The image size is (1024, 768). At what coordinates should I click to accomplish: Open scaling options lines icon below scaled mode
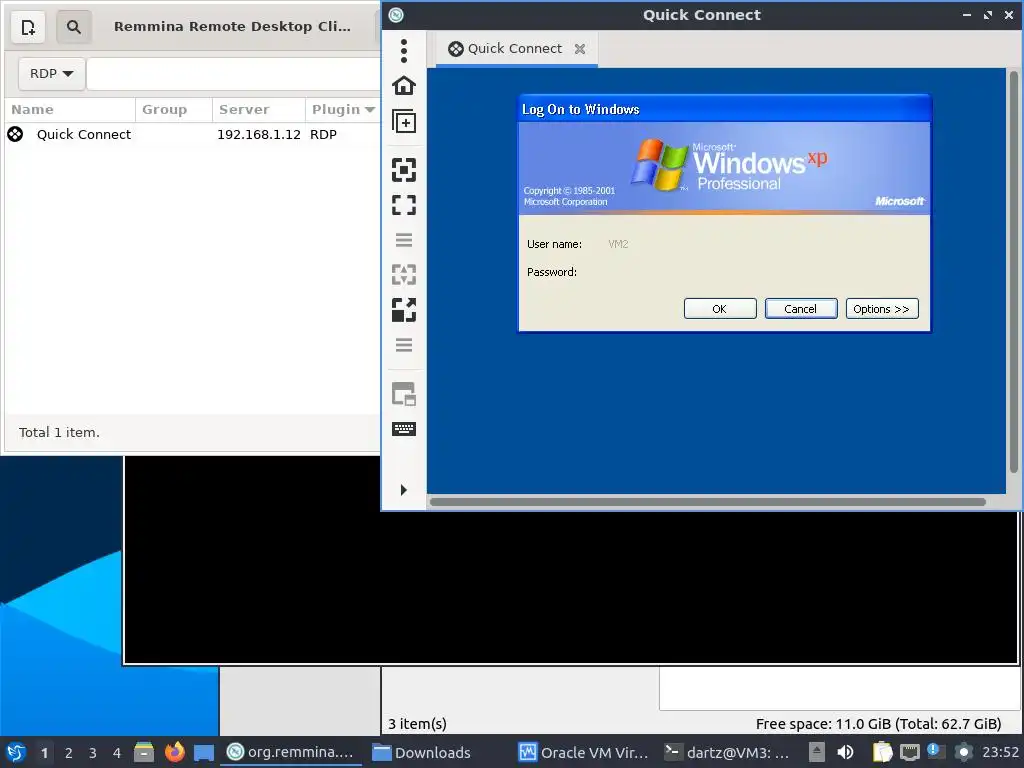click(404, 345)
